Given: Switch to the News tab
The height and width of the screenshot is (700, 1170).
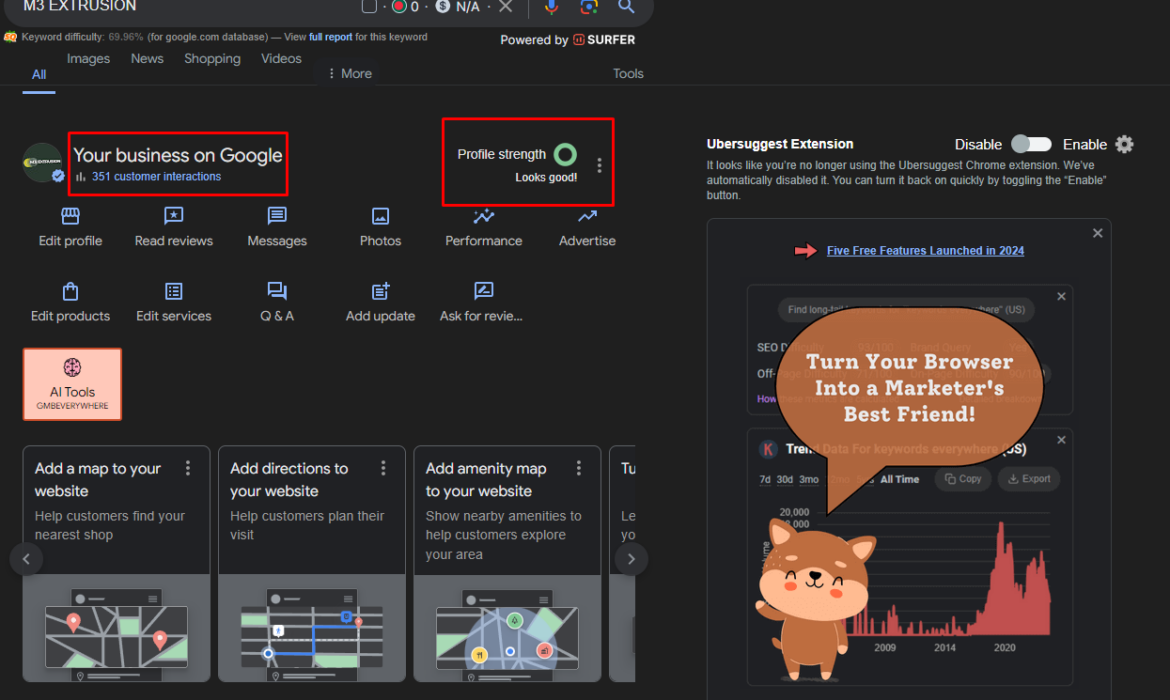Looking at the screenshot, I should tap(147, 58).
